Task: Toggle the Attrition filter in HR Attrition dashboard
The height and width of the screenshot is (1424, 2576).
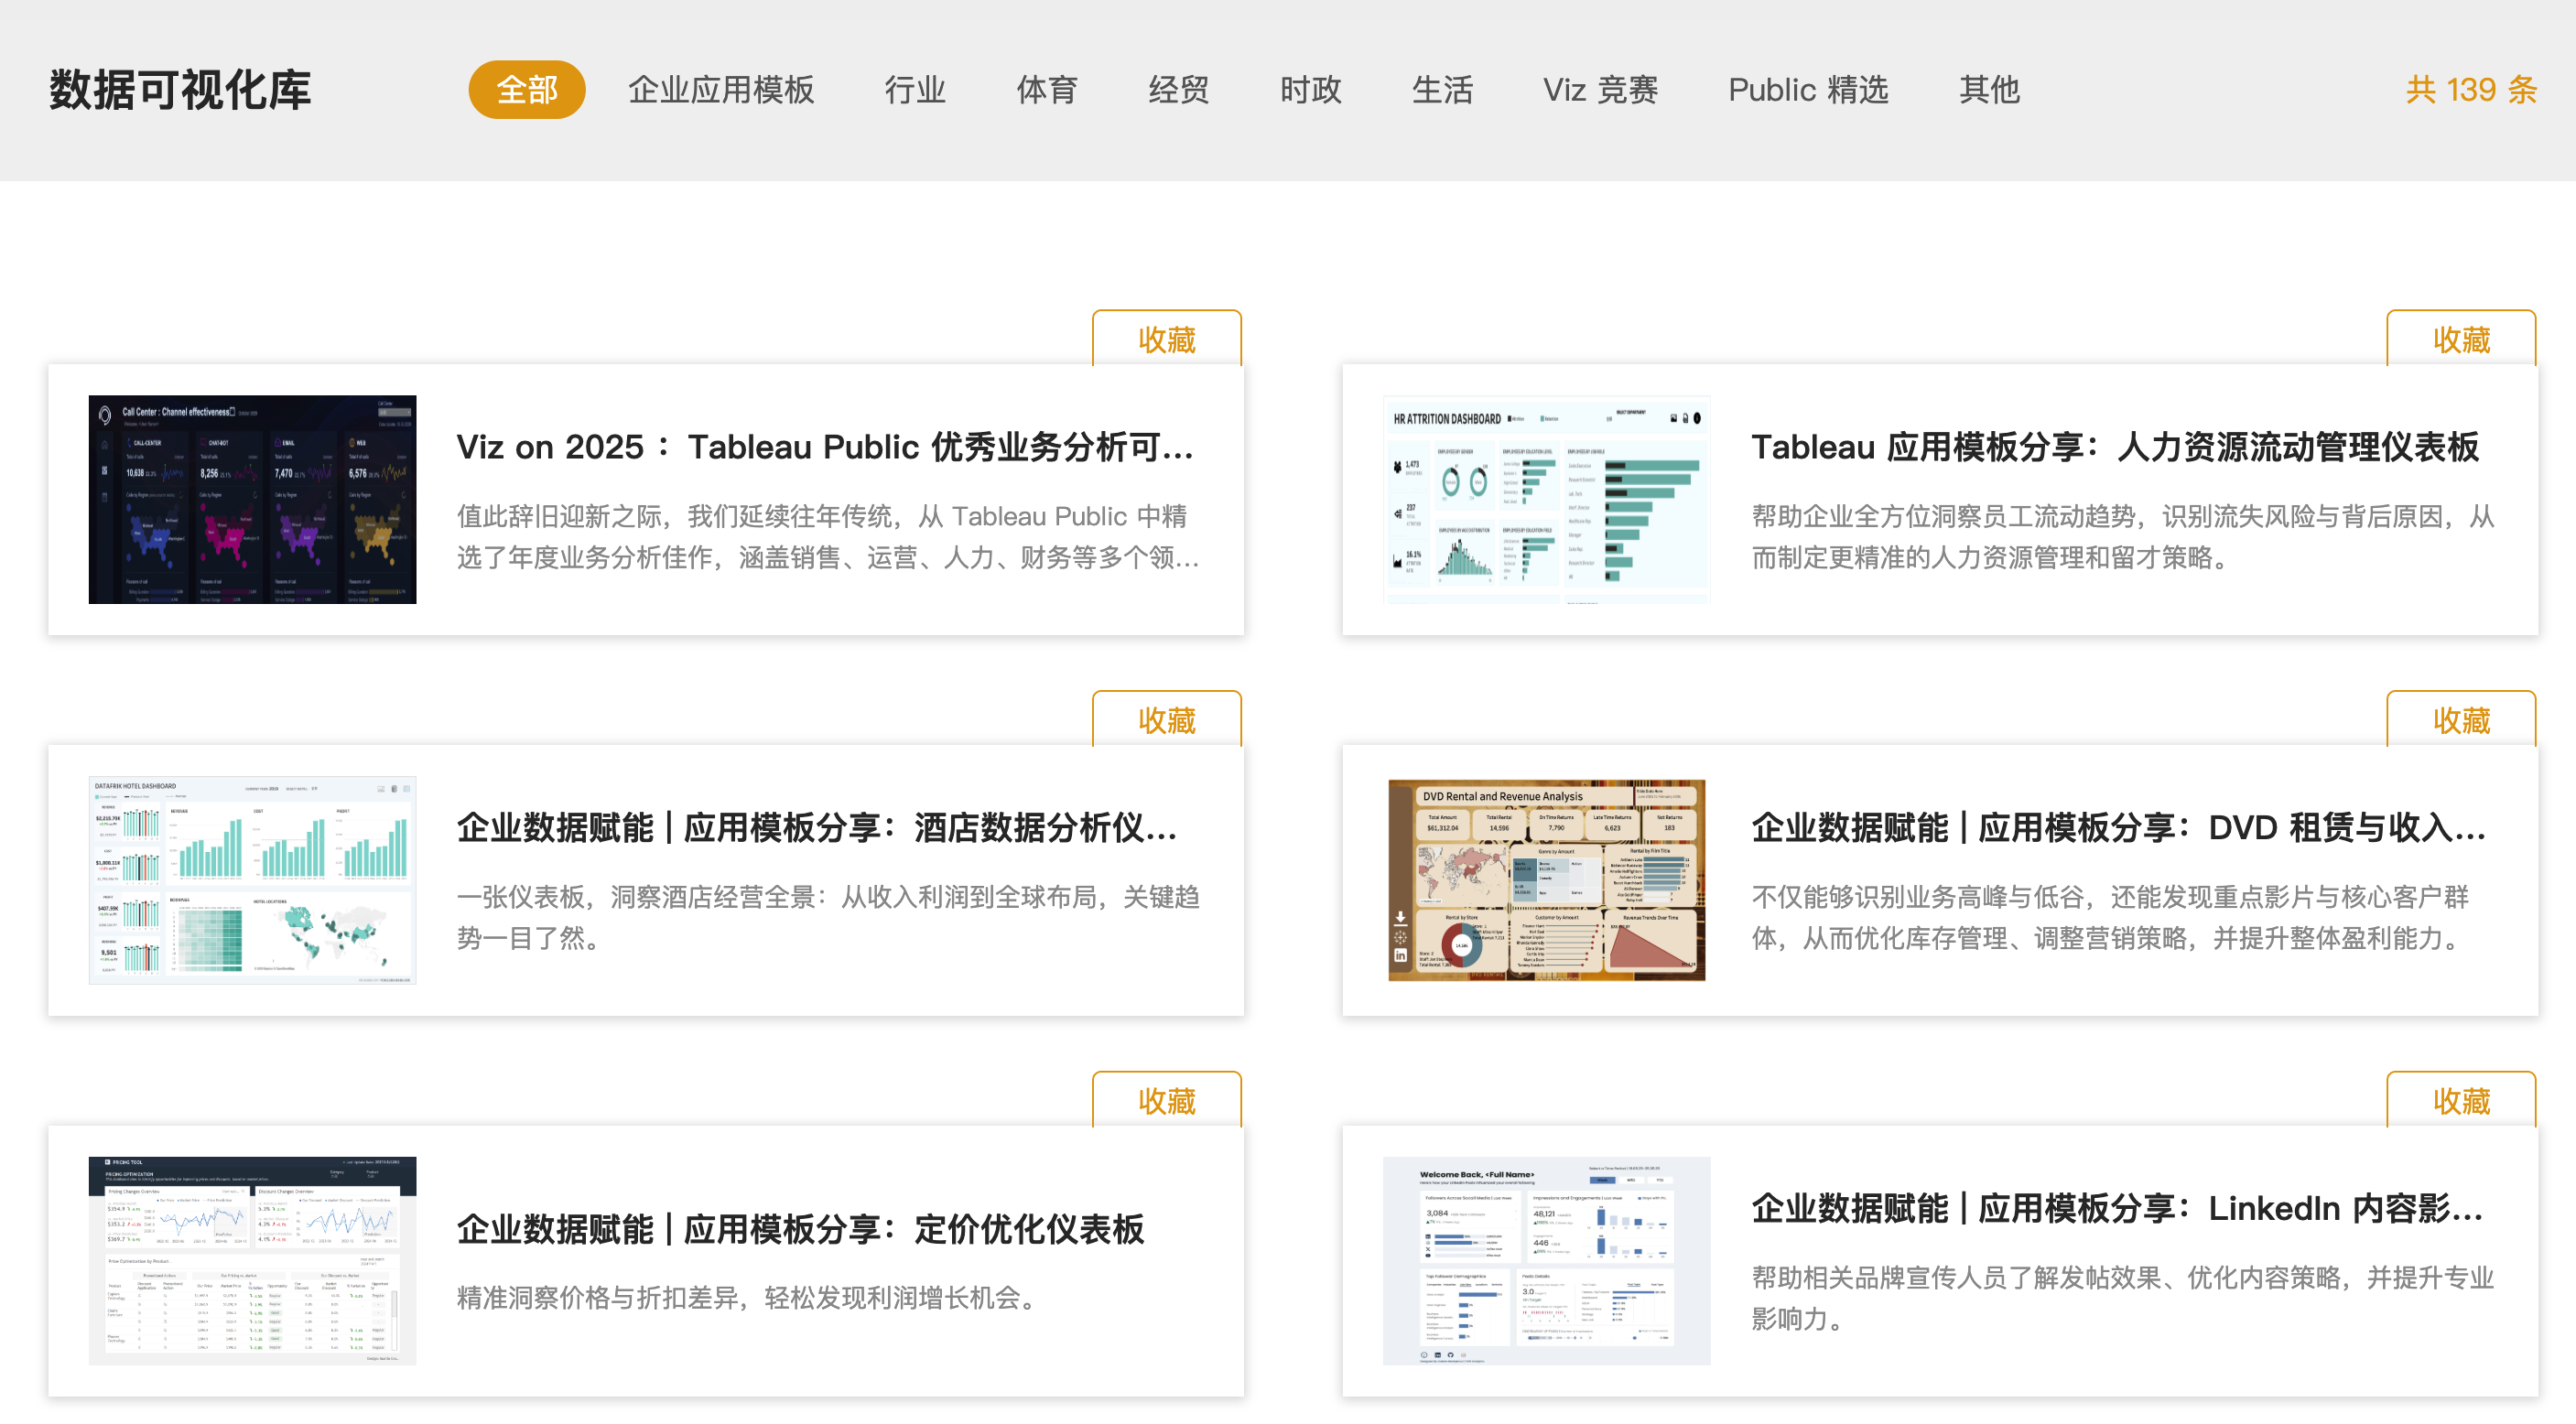Action: (x=1511, y=419)
